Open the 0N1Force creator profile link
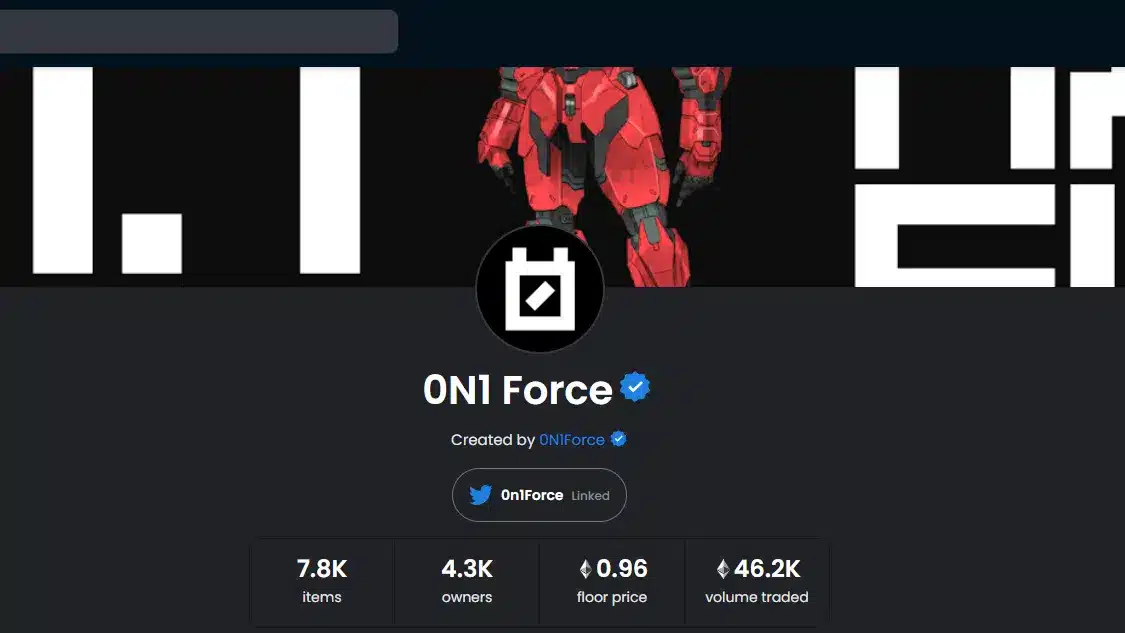 (572, 440)
